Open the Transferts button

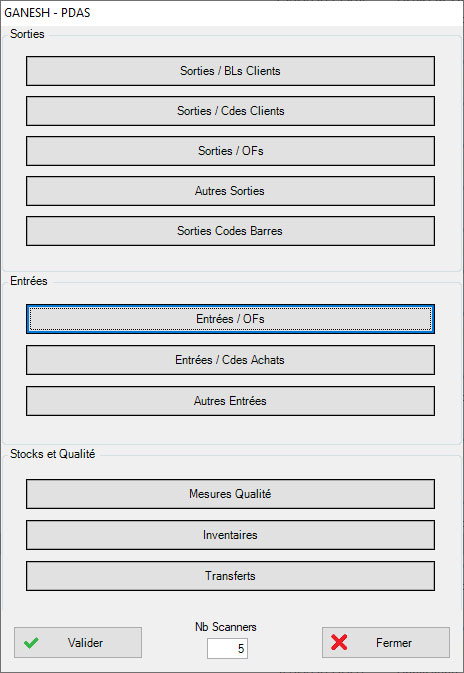coord(230,576)
